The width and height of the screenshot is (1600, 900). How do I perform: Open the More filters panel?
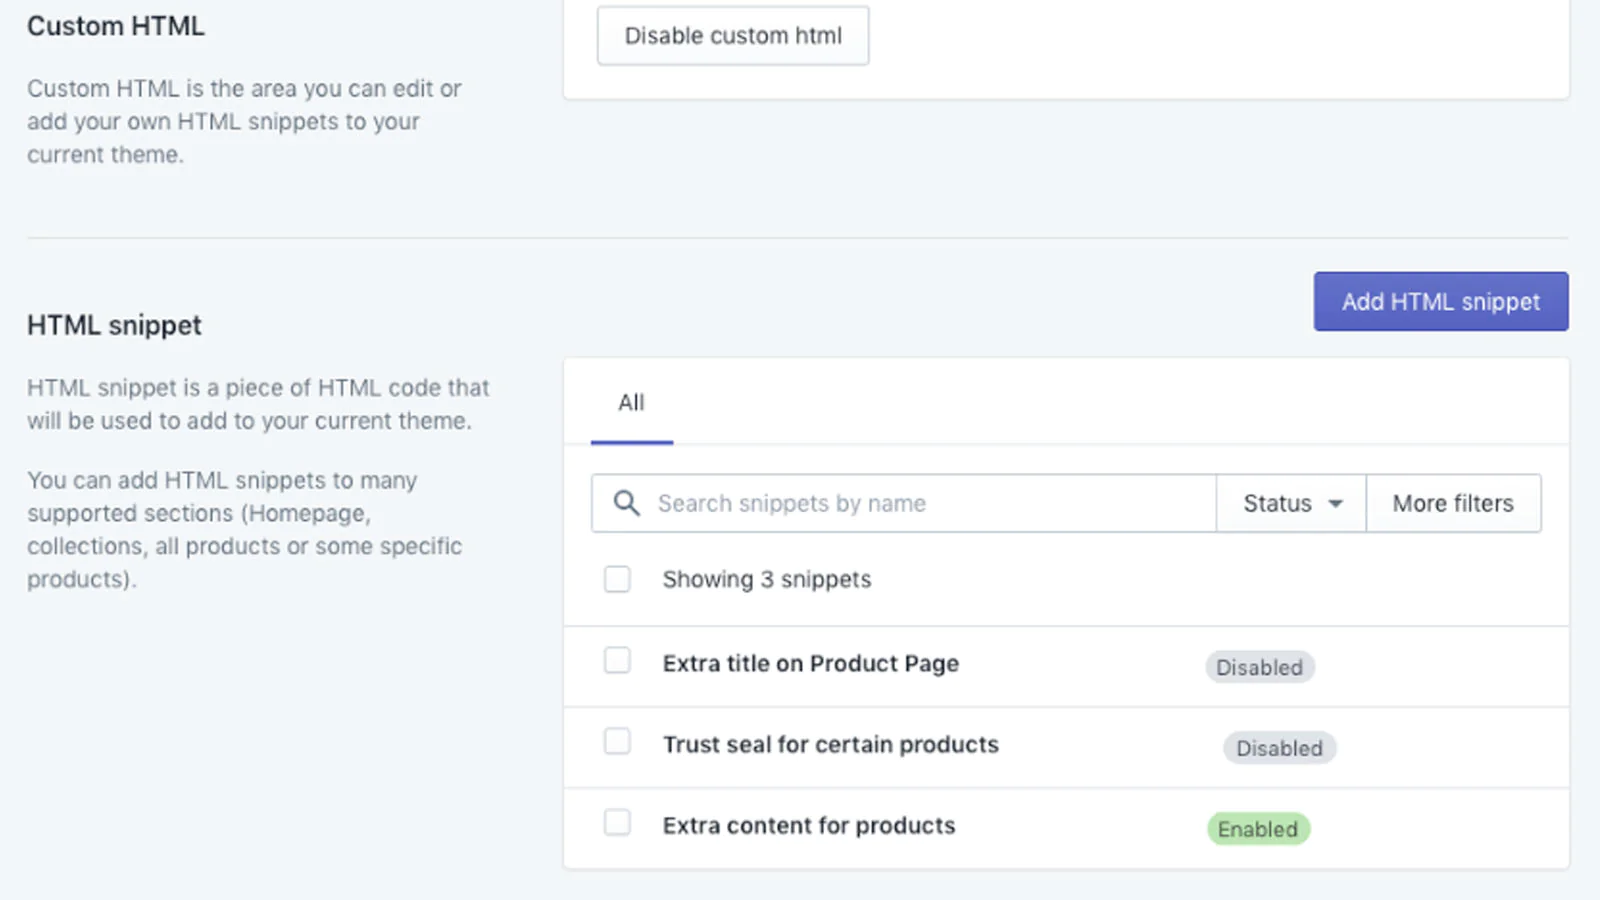click(1452, 503)
